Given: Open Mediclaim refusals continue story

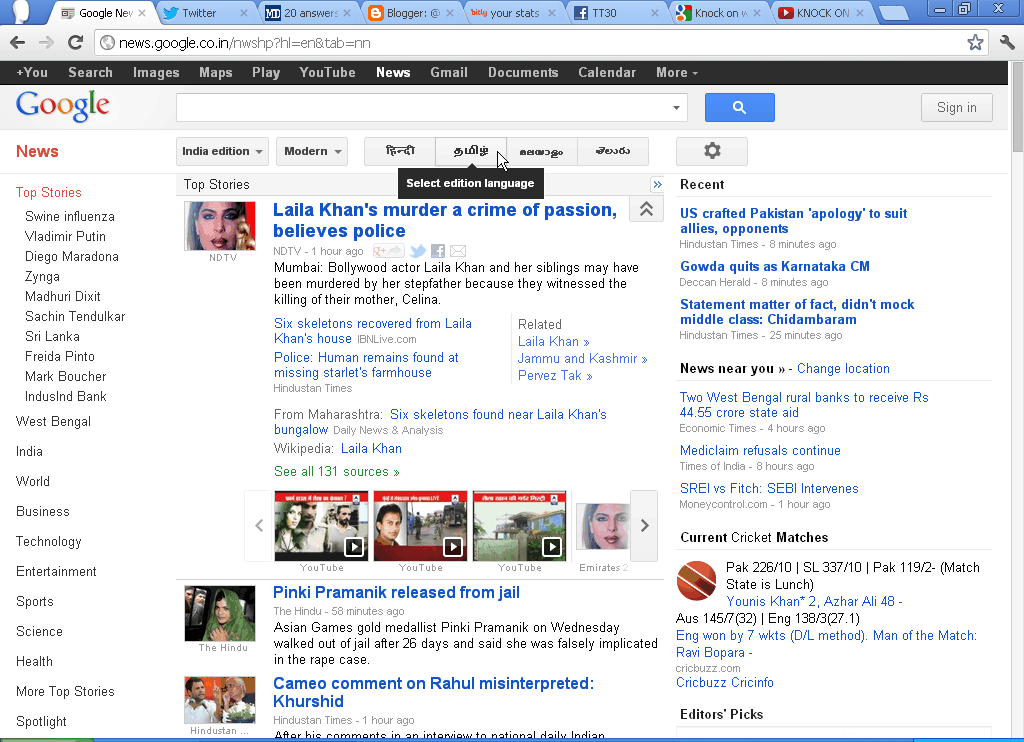Looking at the screenshot, I should [760, 451].
